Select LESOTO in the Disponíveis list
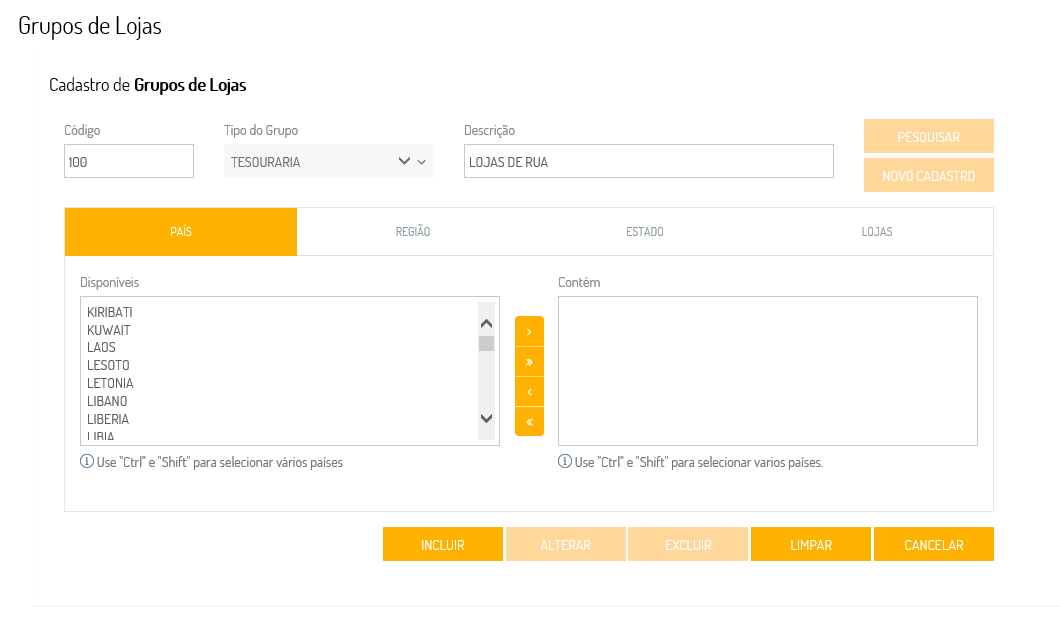The height and width of the screenshot is (639, 1060). (x=108, y=366)
